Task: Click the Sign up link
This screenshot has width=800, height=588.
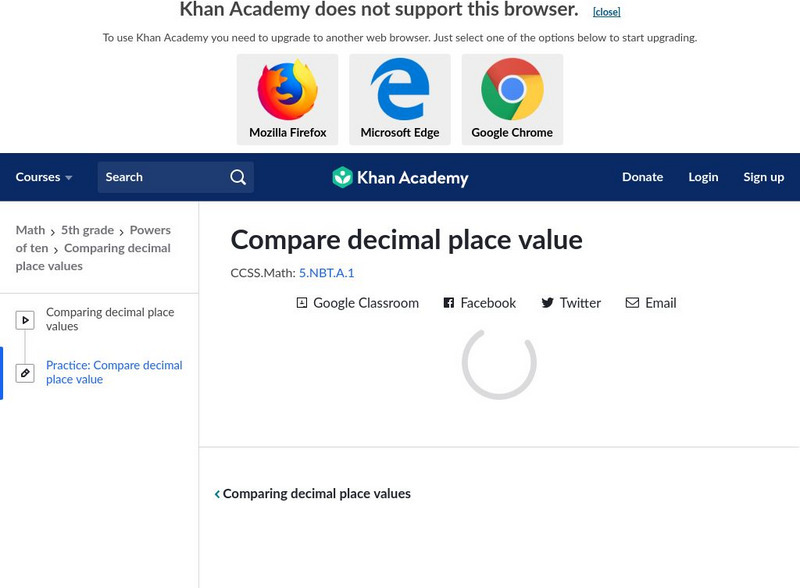Action: [763, 177]
